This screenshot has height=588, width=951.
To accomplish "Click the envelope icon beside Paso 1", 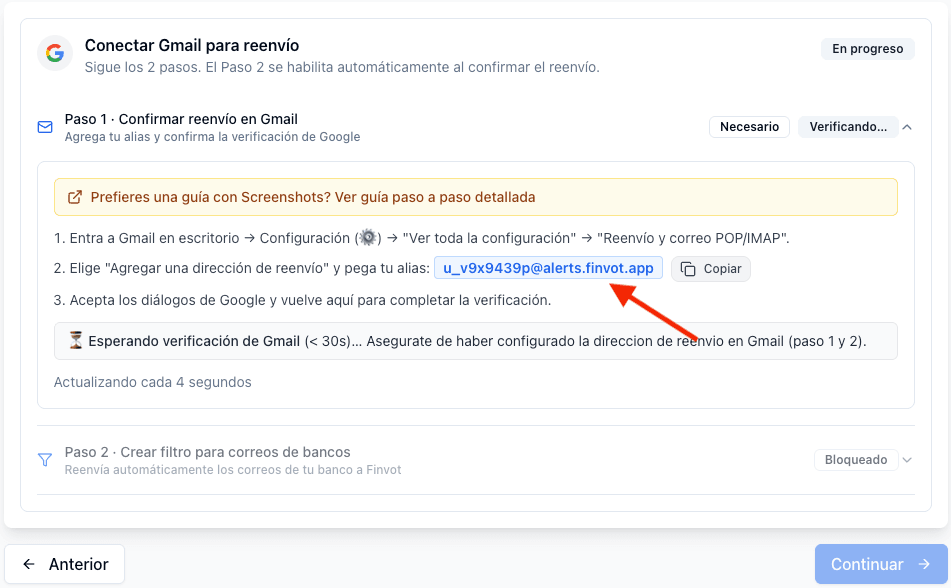I will pyautogui.click(x=45, y=127).
